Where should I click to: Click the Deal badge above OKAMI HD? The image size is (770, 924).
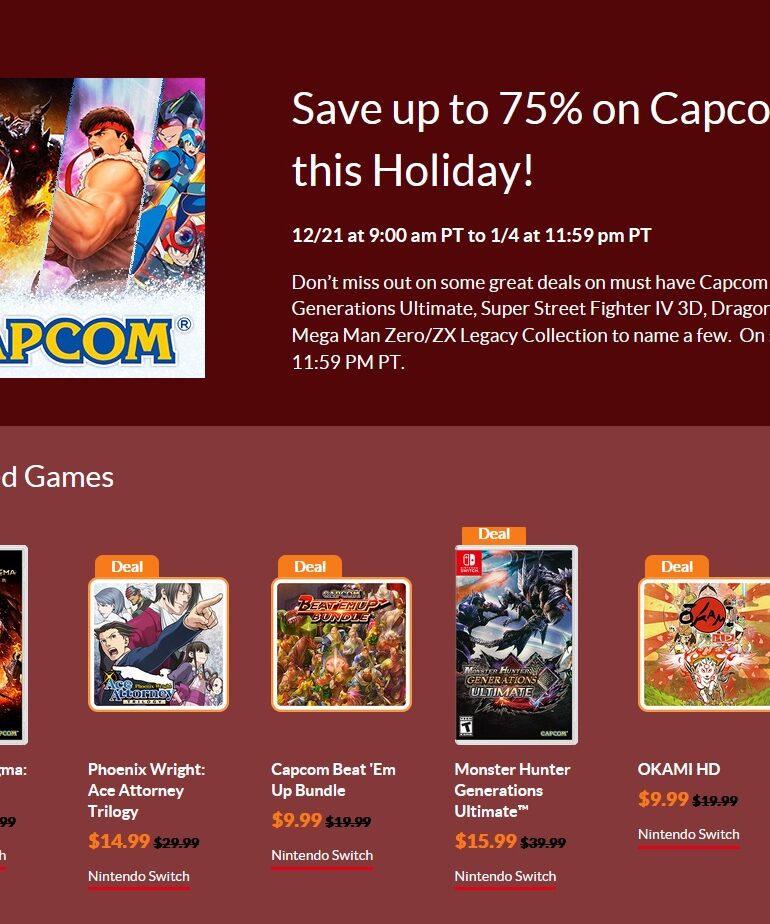coord(677,566)
